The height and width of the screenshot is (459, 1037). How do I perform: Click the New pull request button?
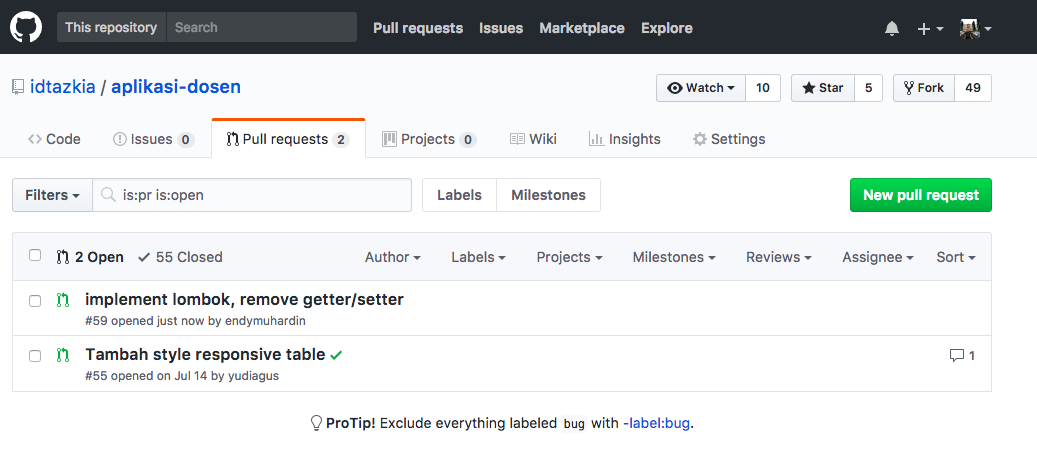click(921, 195)
